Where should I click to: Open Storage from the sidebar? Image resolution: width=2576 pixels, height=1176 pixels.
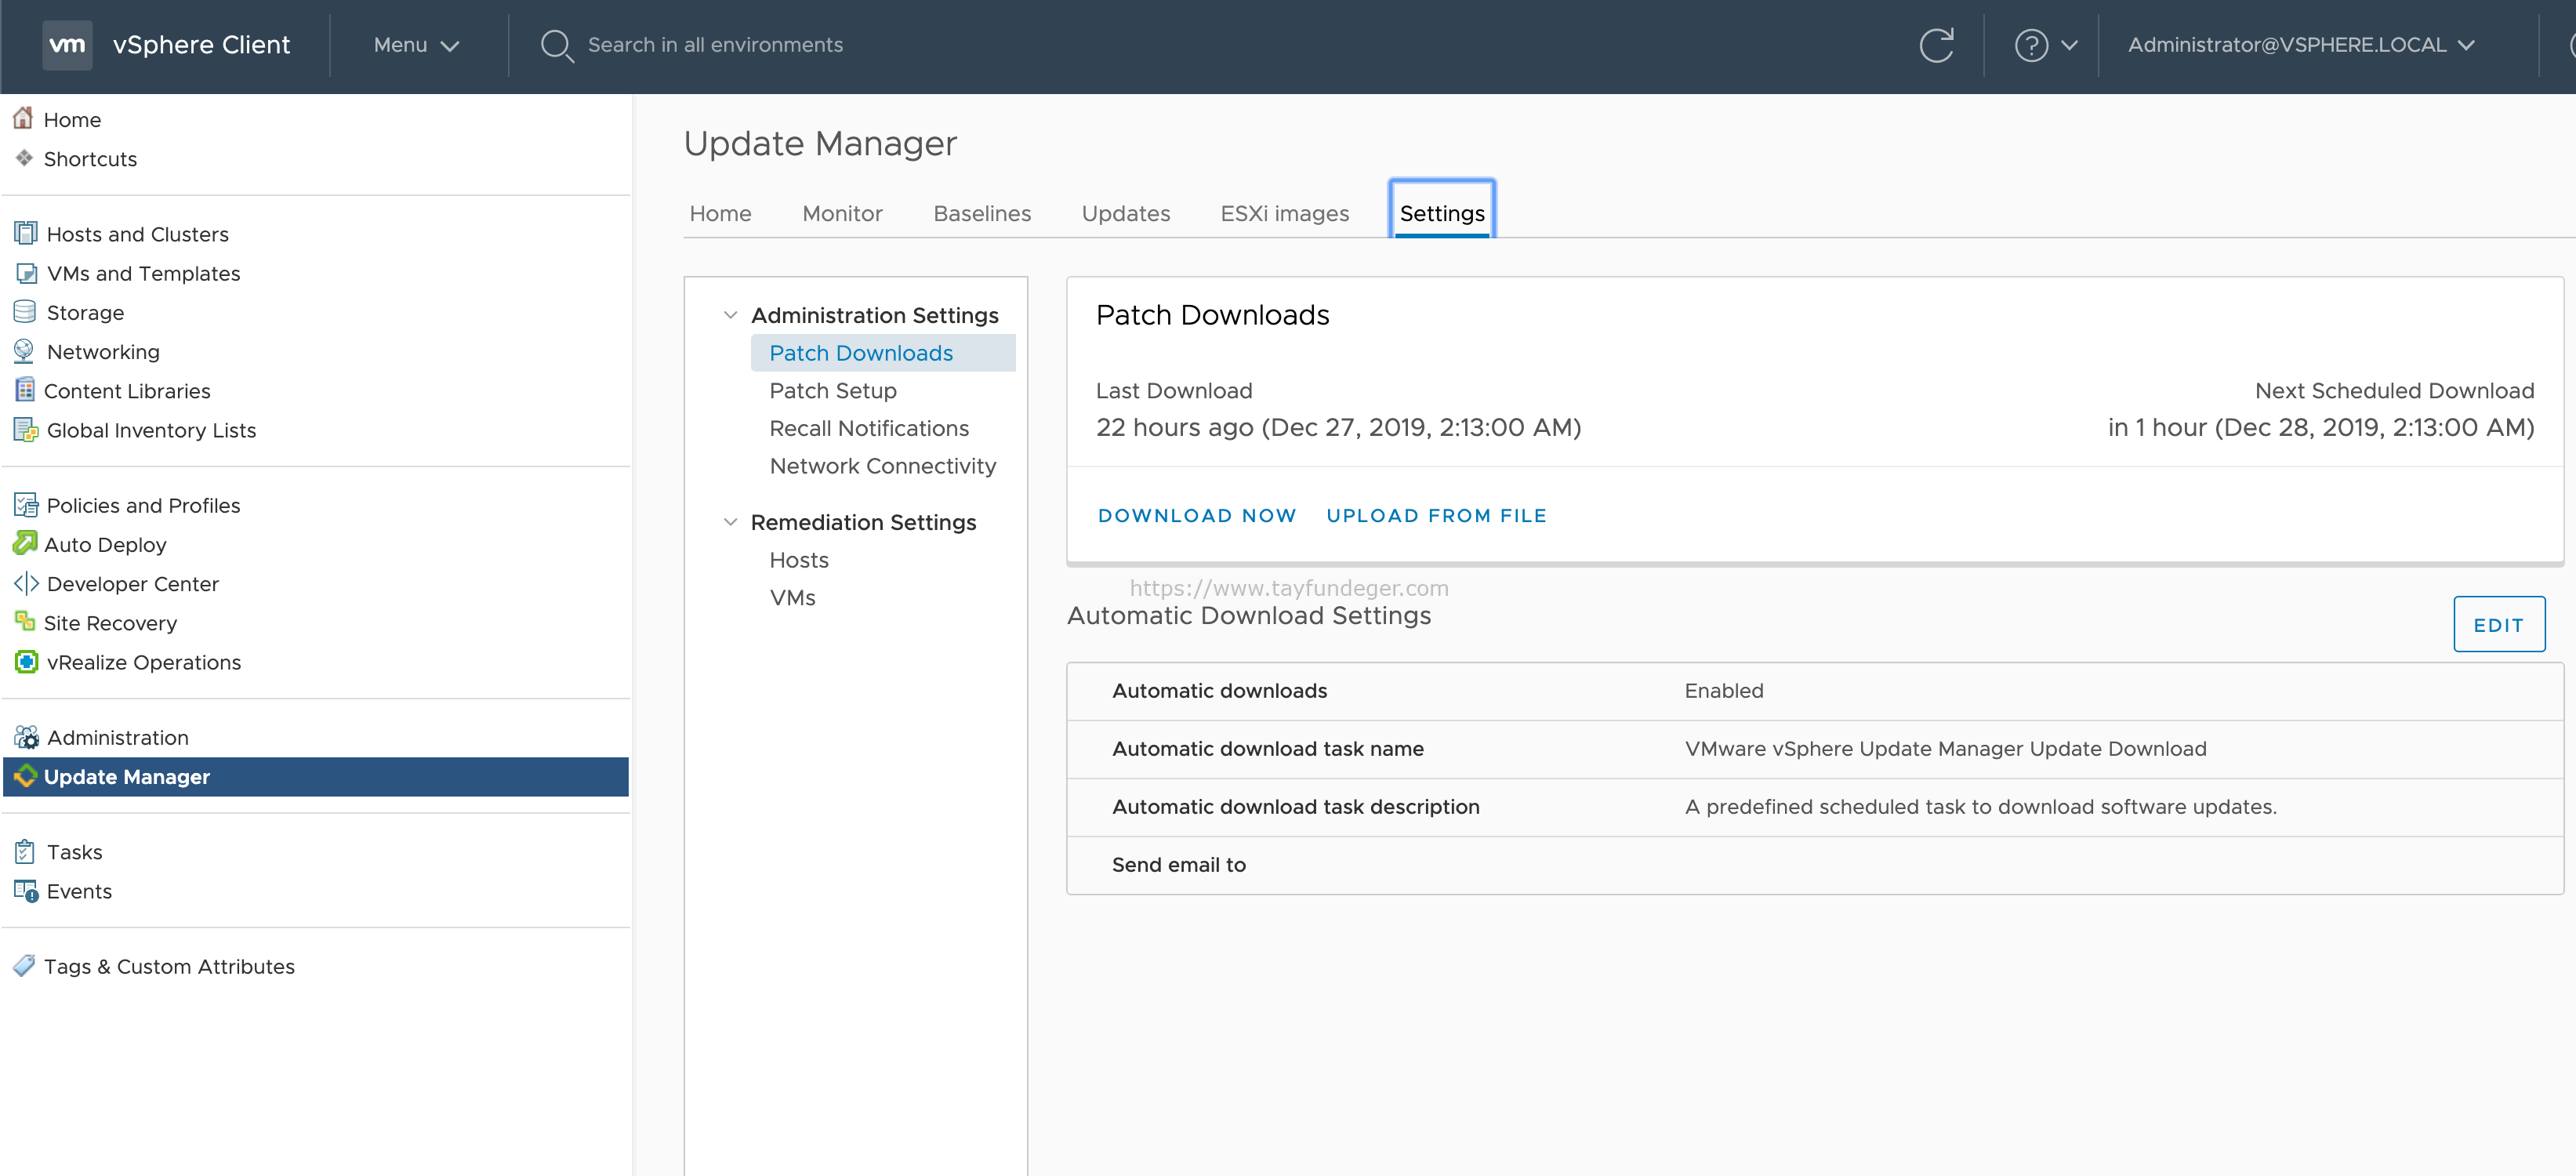click(x=85, y=313)
